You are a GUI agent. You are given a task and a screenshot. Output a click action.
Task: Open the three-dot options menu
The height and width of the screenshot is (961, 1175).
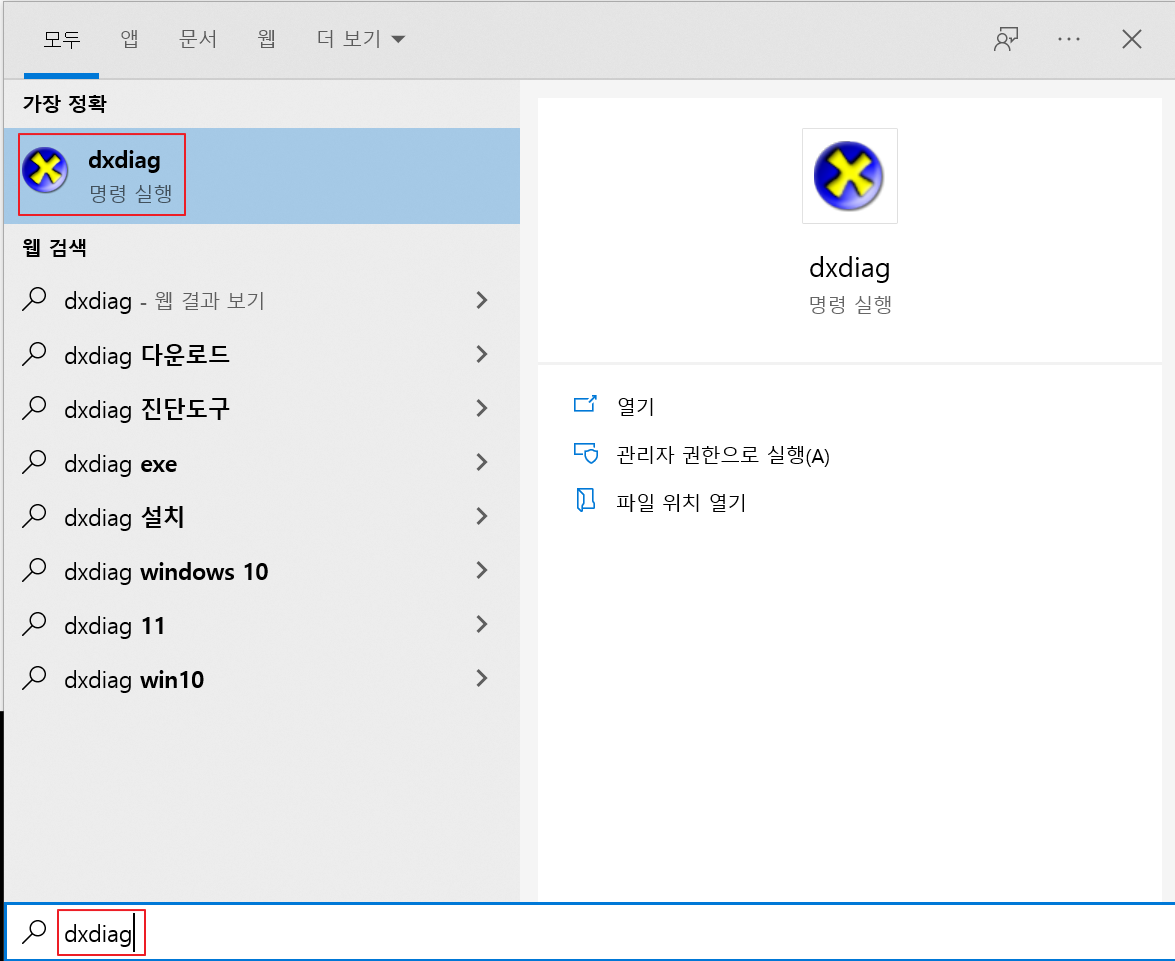pos(1069,39)
